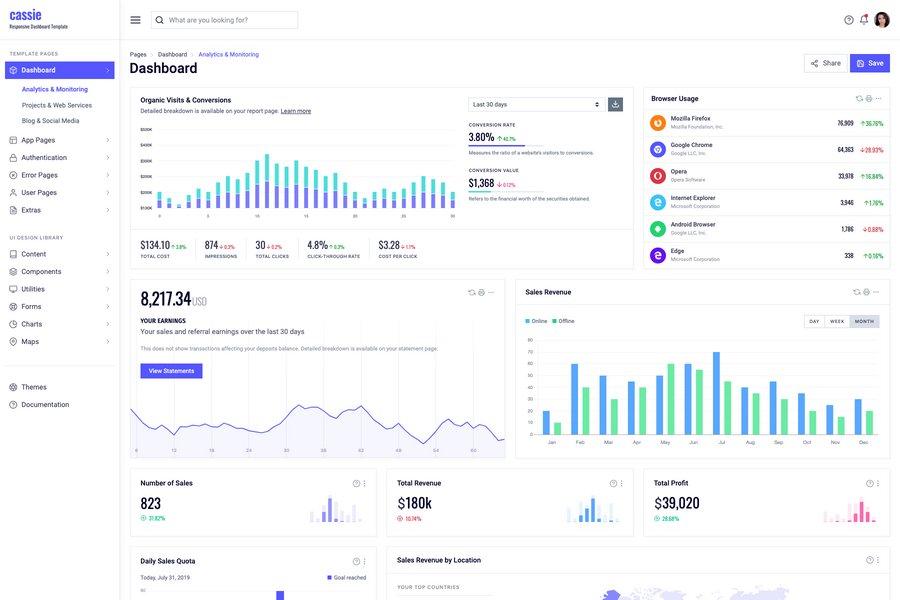
Task: Open Analytics & Monitoring from the breadcrumb
Action: click(x=228, y=52)
